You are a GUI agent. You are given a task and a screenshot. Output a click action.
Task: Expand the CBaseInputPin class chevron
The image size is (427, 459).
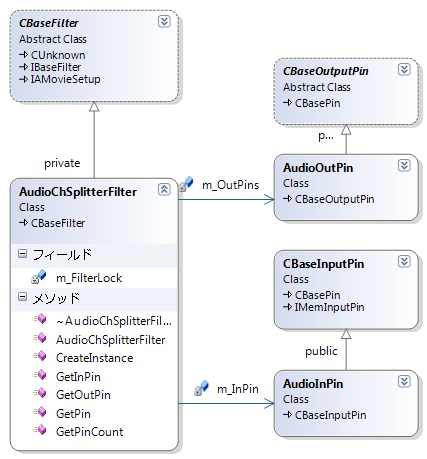[404, 262]
